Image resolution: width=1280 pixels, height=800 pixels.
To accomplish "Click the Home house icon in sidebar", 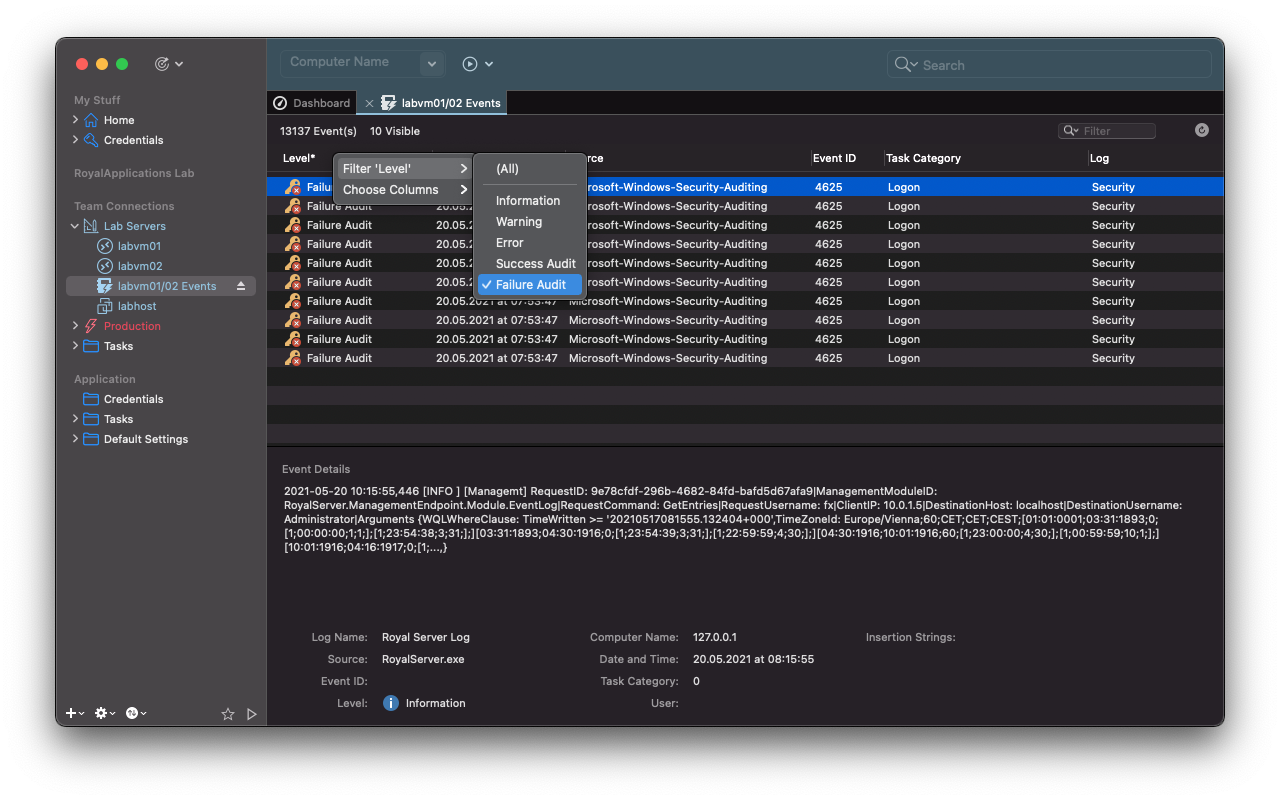I will click(x=91, y=120).
